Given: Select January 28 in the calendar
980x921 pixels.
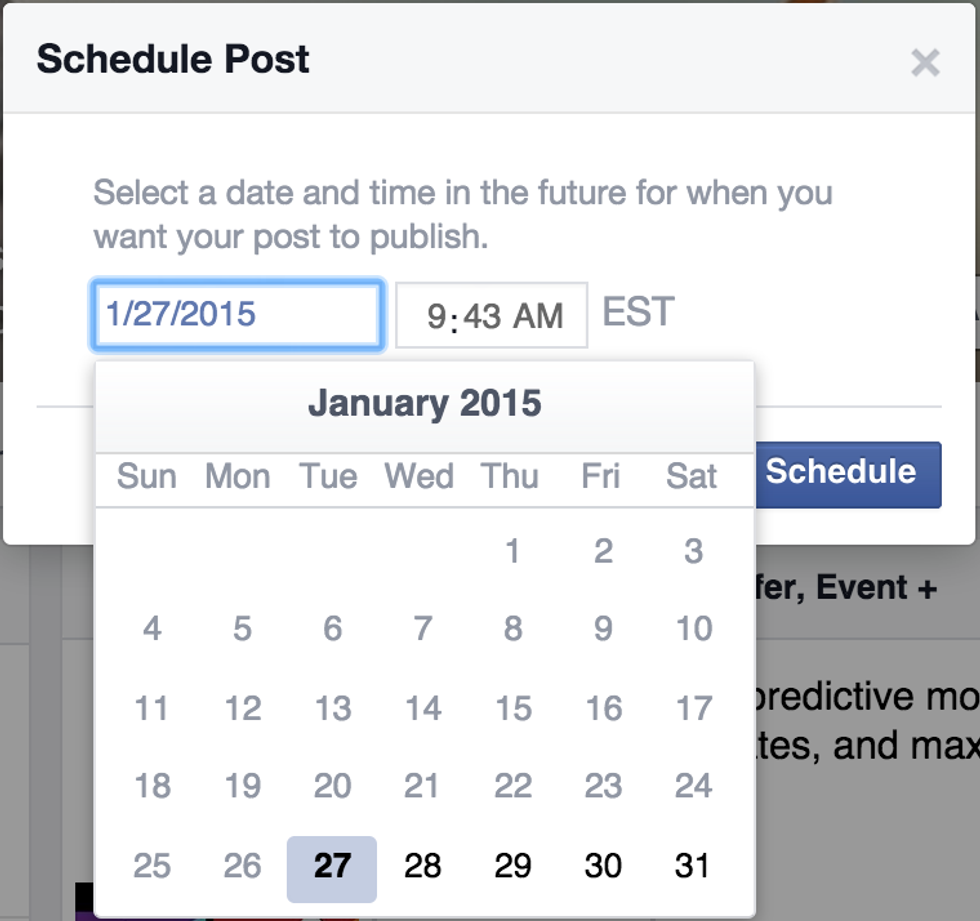Looking at the screenshot, I should pos(422,866).
